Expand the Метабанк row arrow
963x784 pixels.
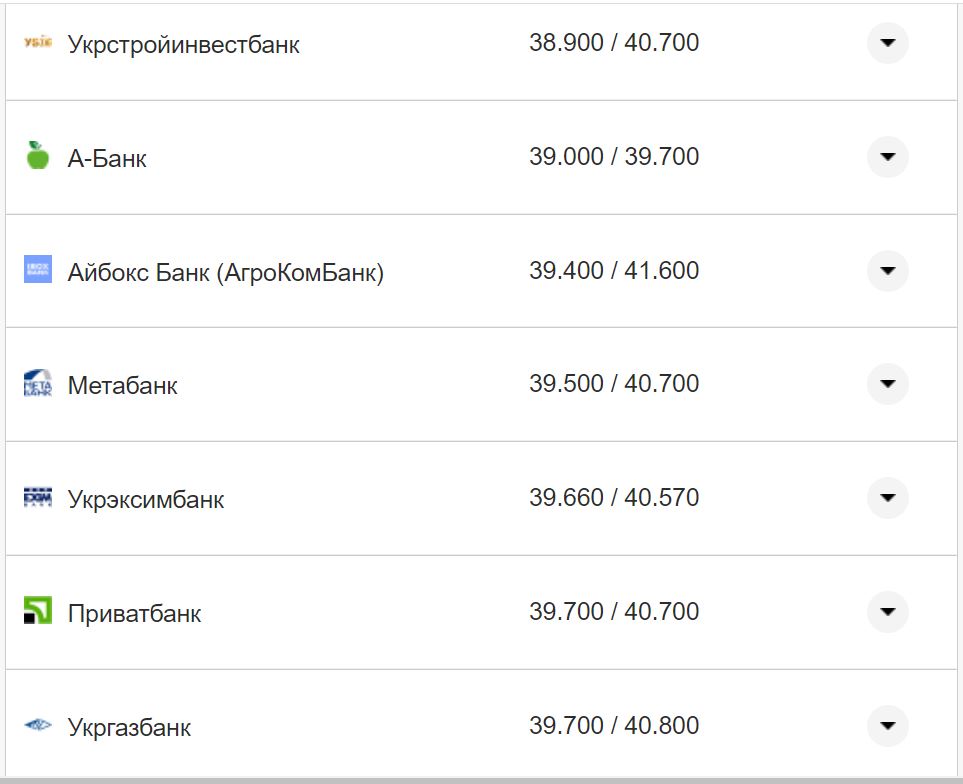click(x=887, y=384)
